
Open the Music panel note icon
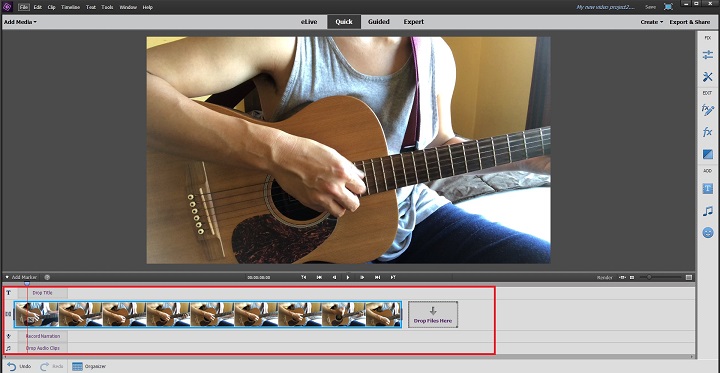[x=708, y=211]
